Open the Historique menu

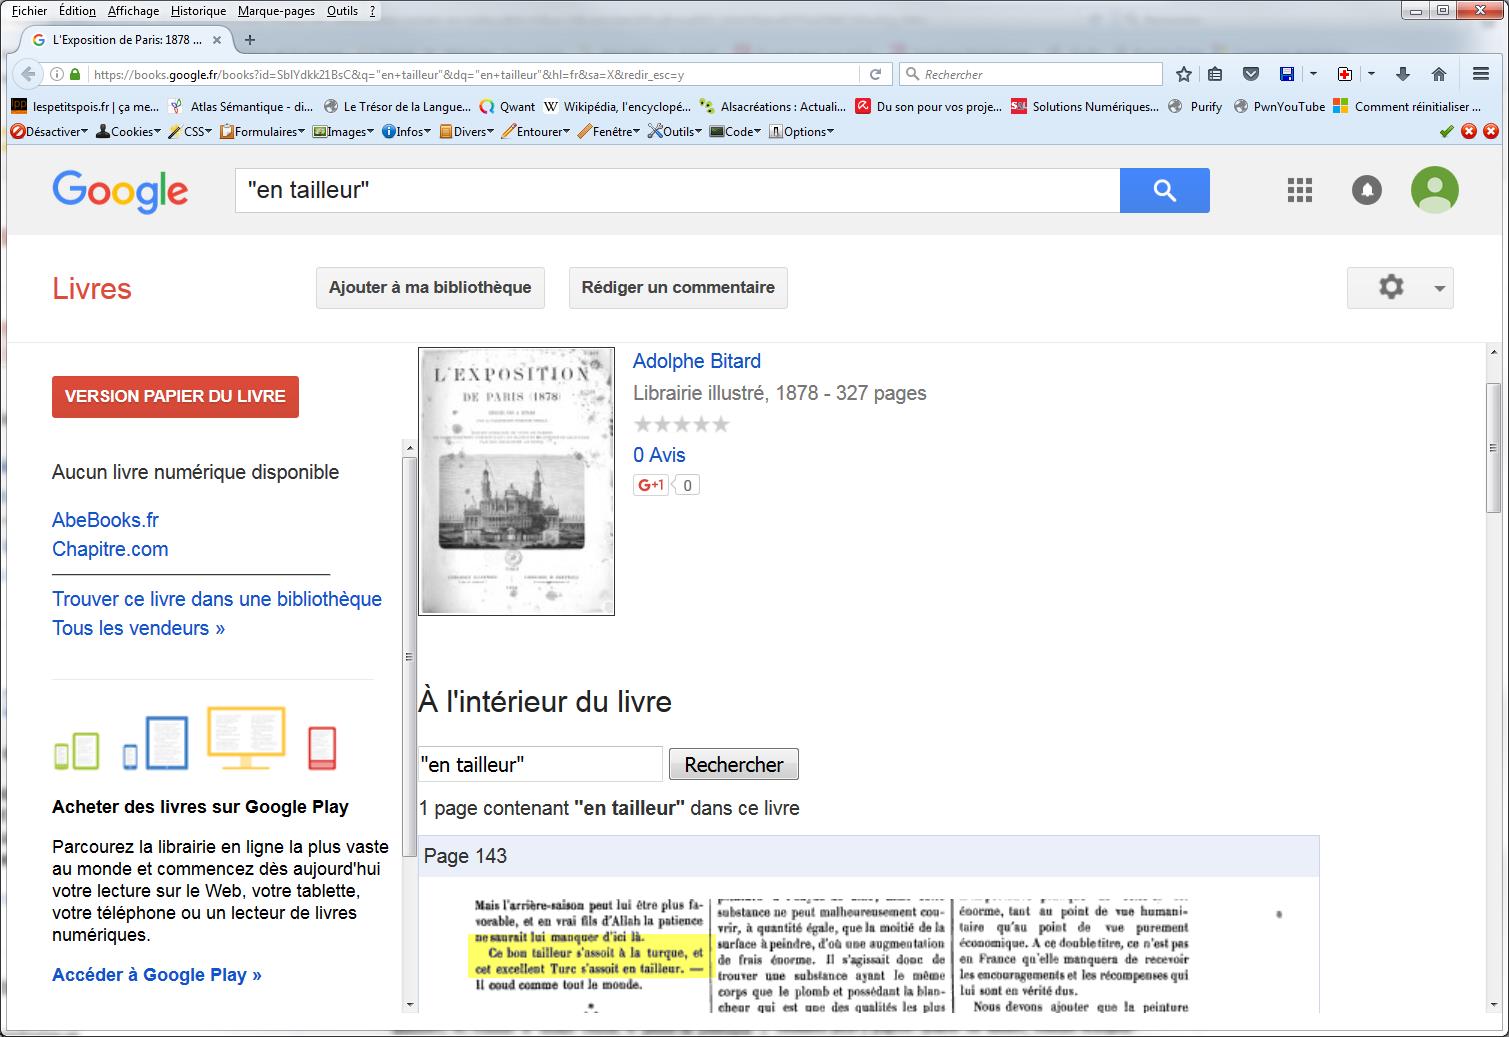pos(198,11)
